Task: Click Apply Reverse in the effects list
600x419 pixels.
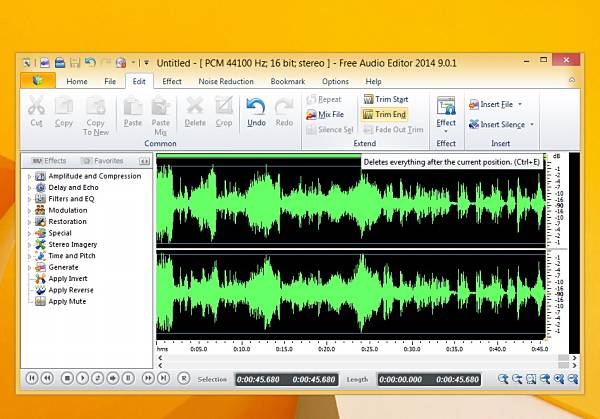Action: pos(71,290)
